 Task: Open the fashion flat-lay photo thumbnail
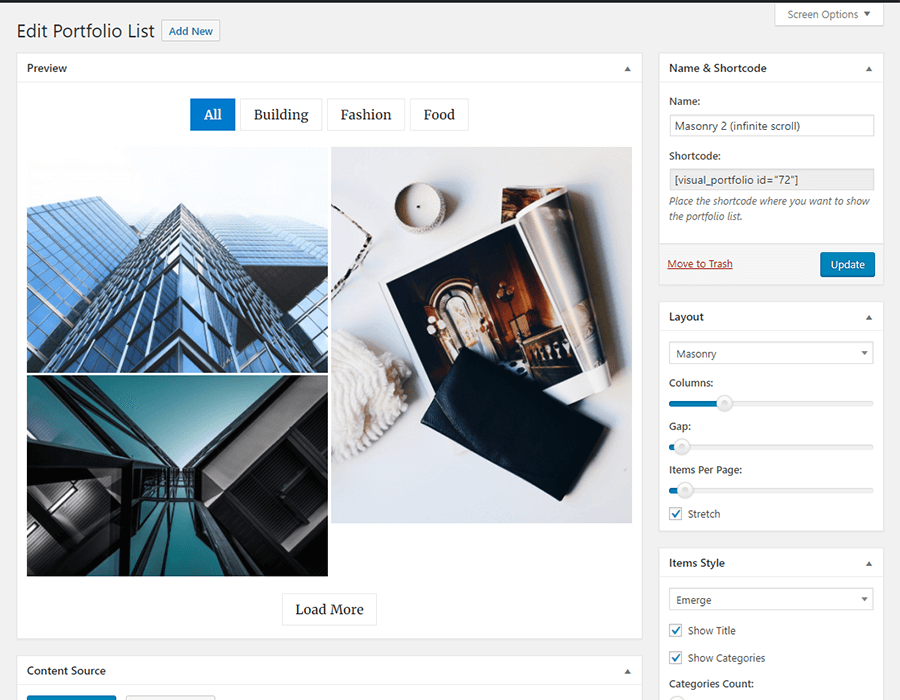pyautogui.click(x=482, y=335)
